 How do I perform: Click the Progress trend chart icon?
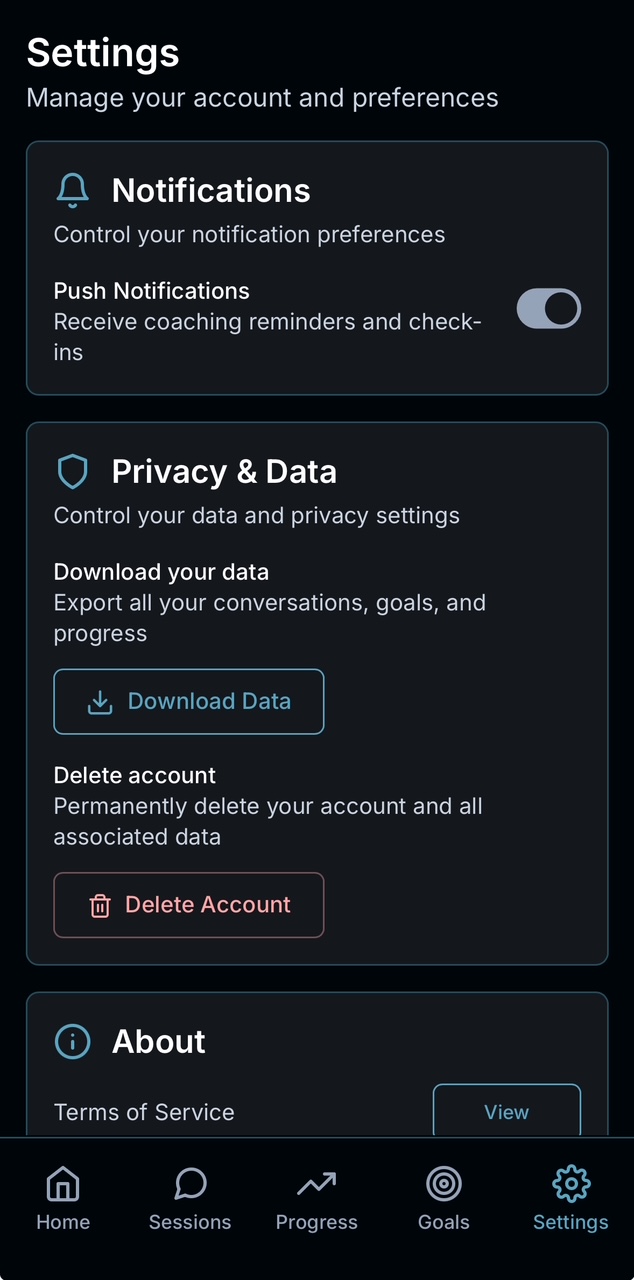[x=316, y=1183]
